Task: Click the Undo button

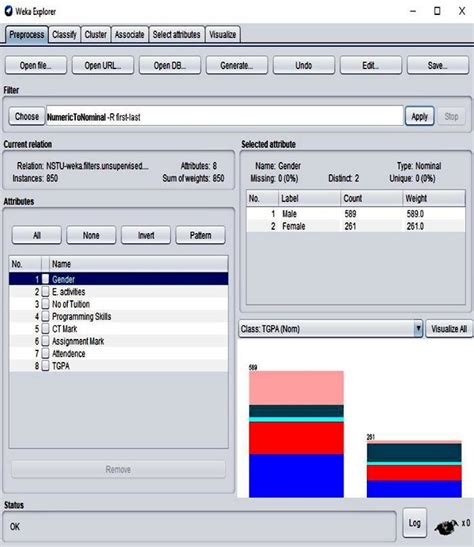Action: click(304, 65)
